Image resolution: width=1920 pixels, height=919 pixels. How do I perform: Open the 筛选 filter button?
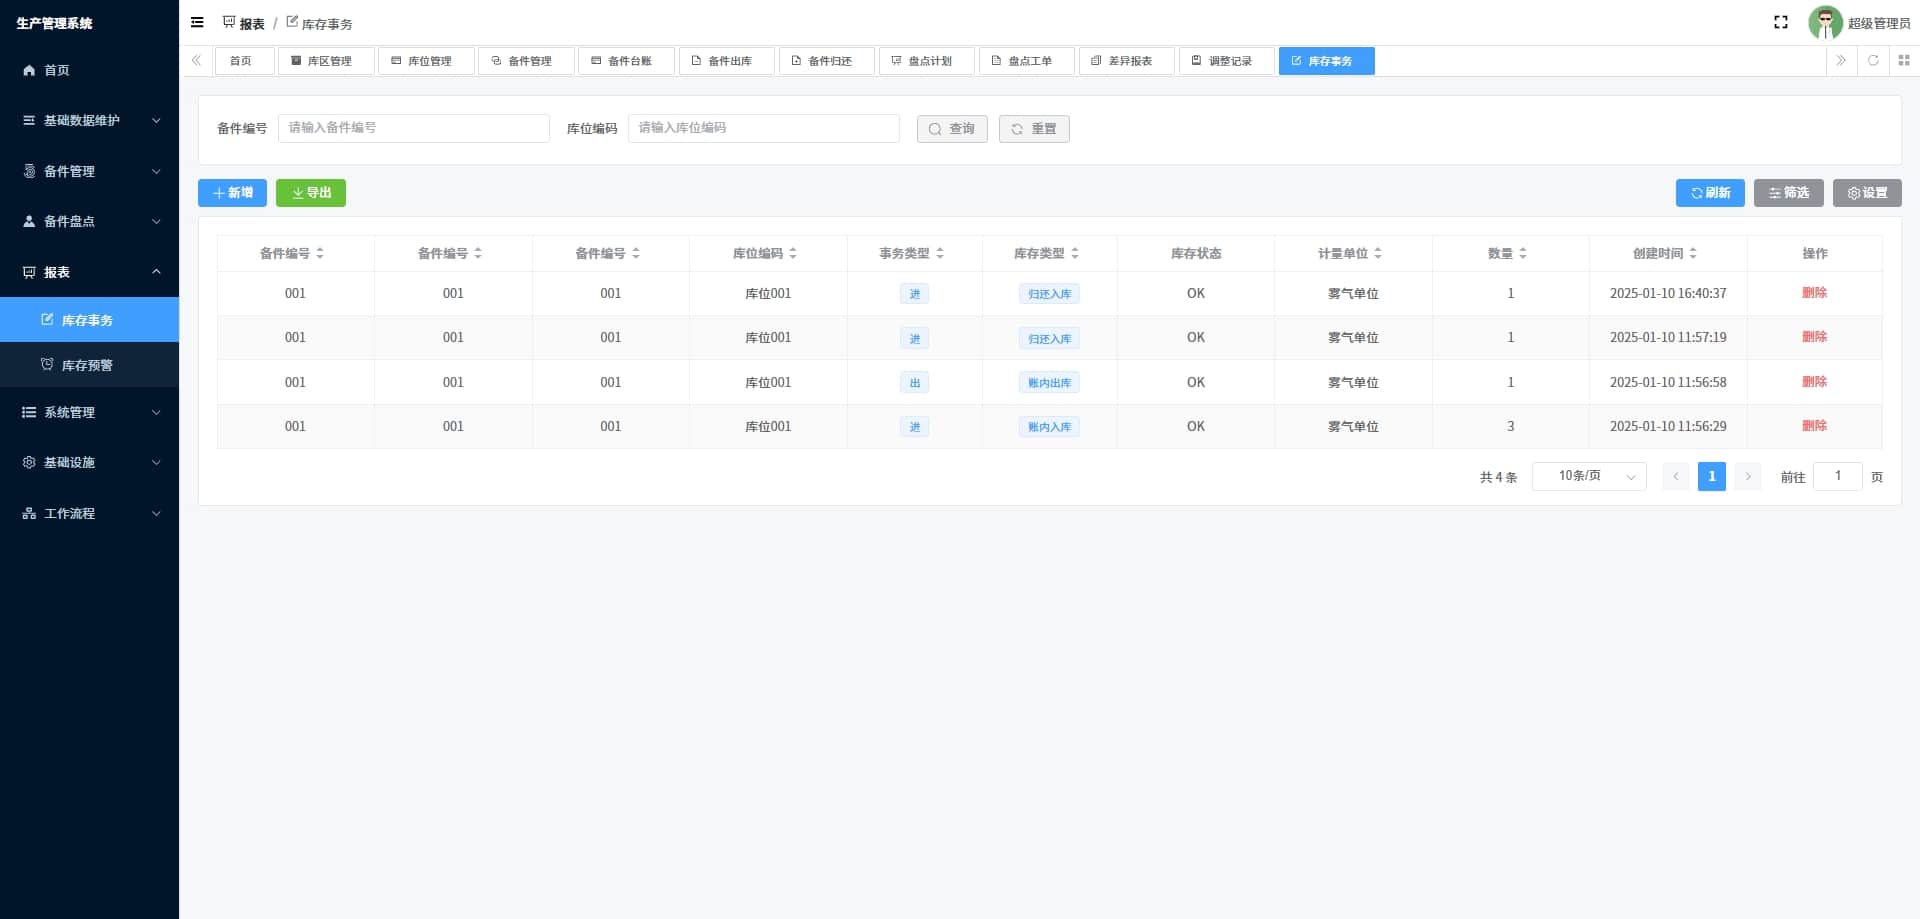1788,193
